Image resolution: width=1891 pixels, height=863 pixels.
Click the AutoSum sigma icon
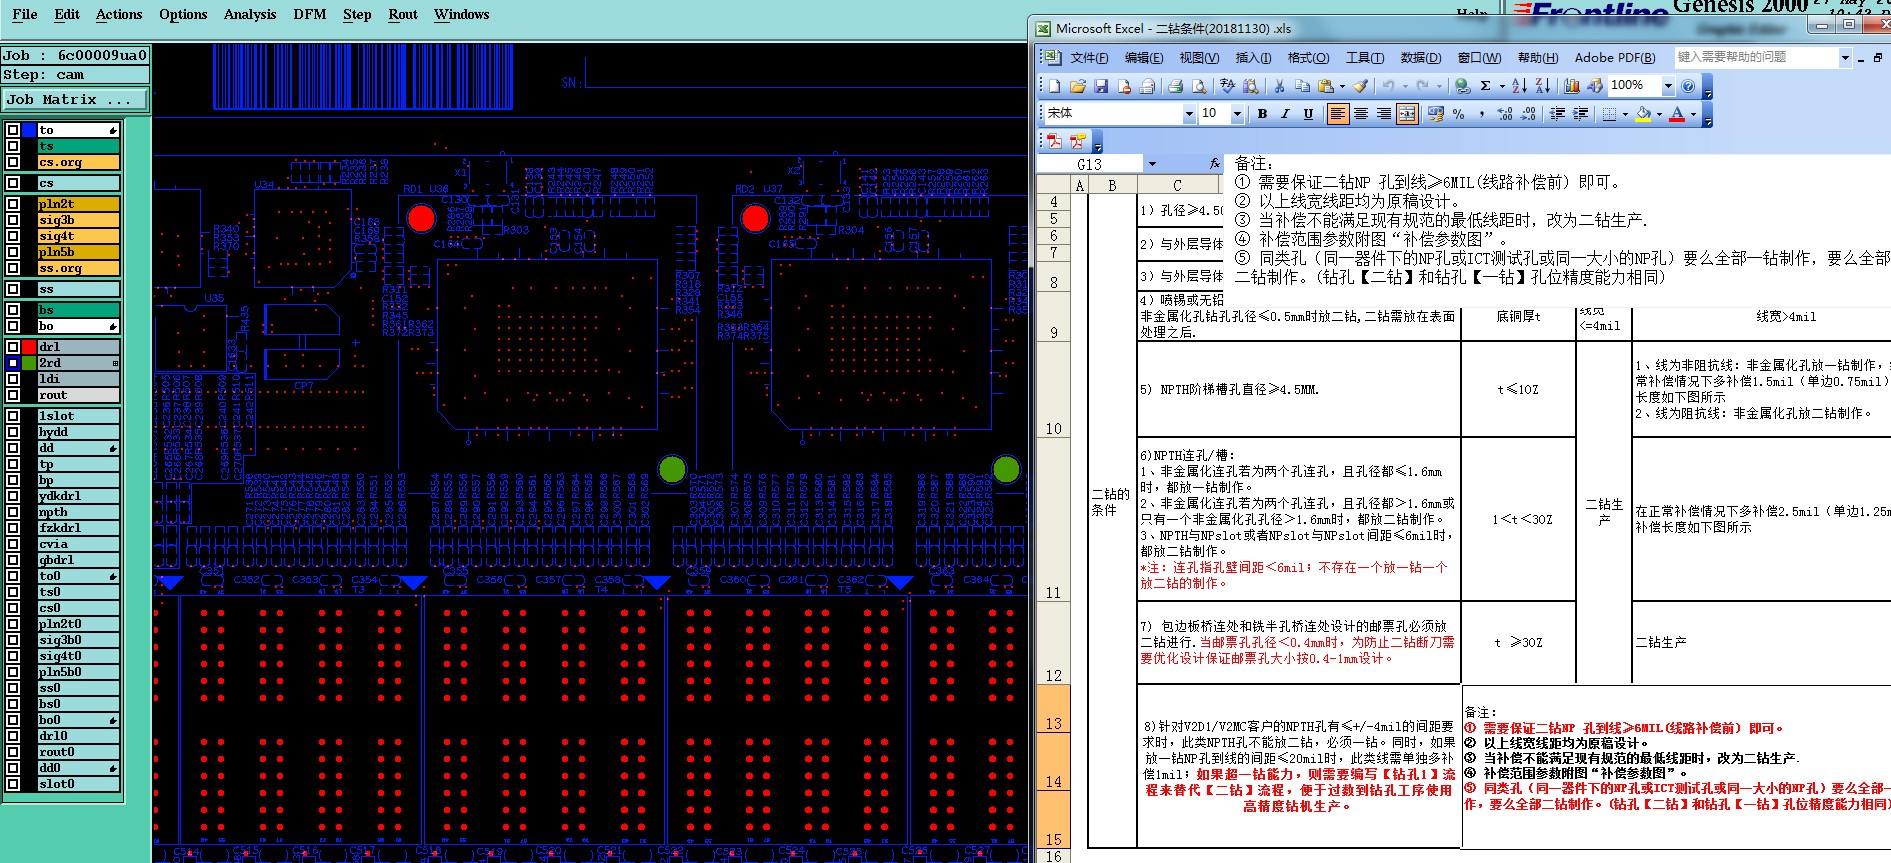click(x=1485, y=86)
